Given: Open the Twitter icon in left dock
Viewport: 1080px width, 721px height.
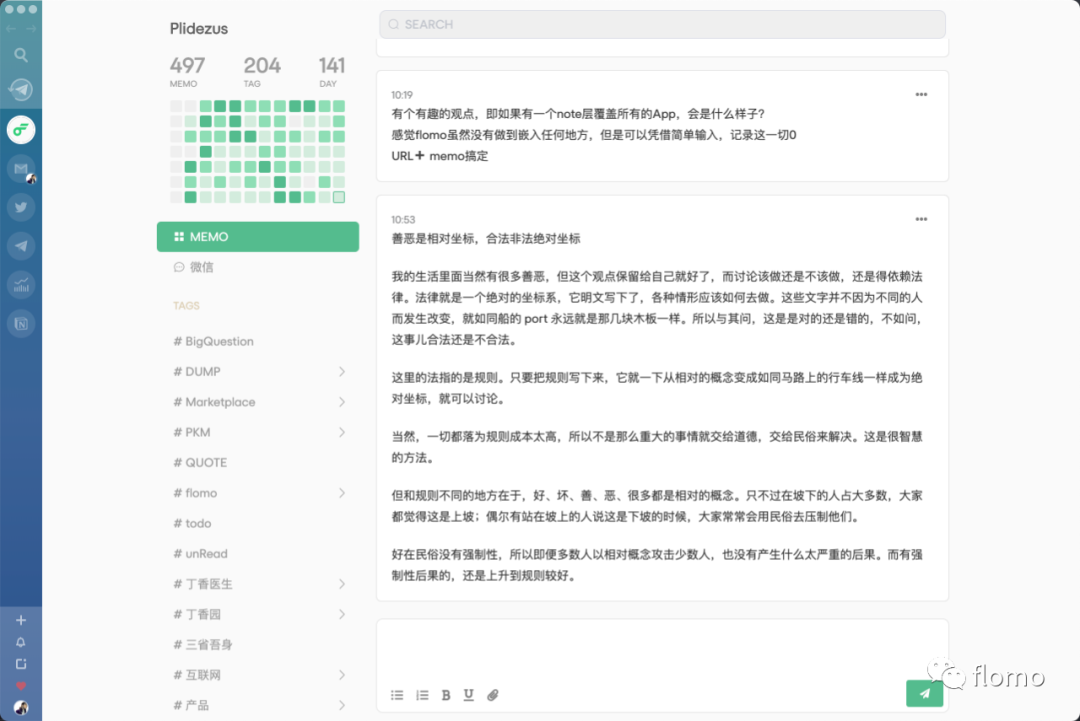Looking at the screenshot, I should pos(21,207).
